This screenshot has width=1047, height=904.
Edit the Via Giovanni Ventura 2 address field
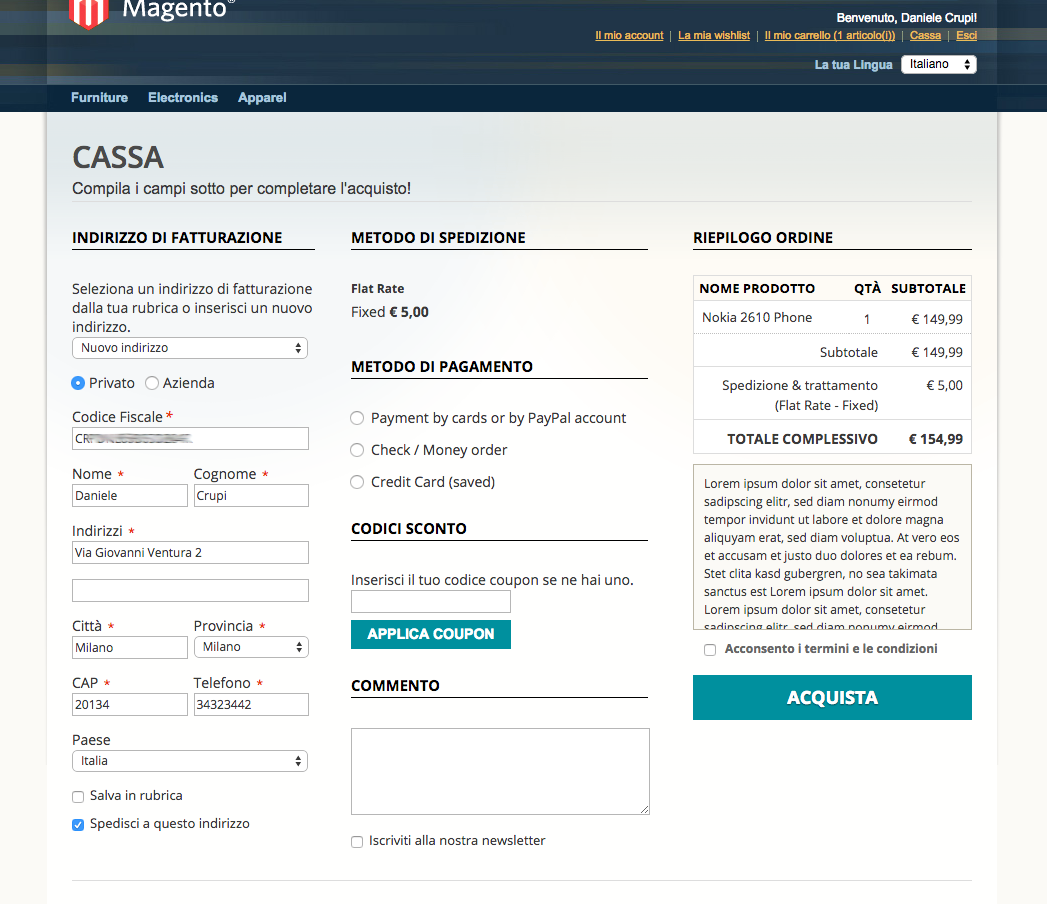[190, 553]
